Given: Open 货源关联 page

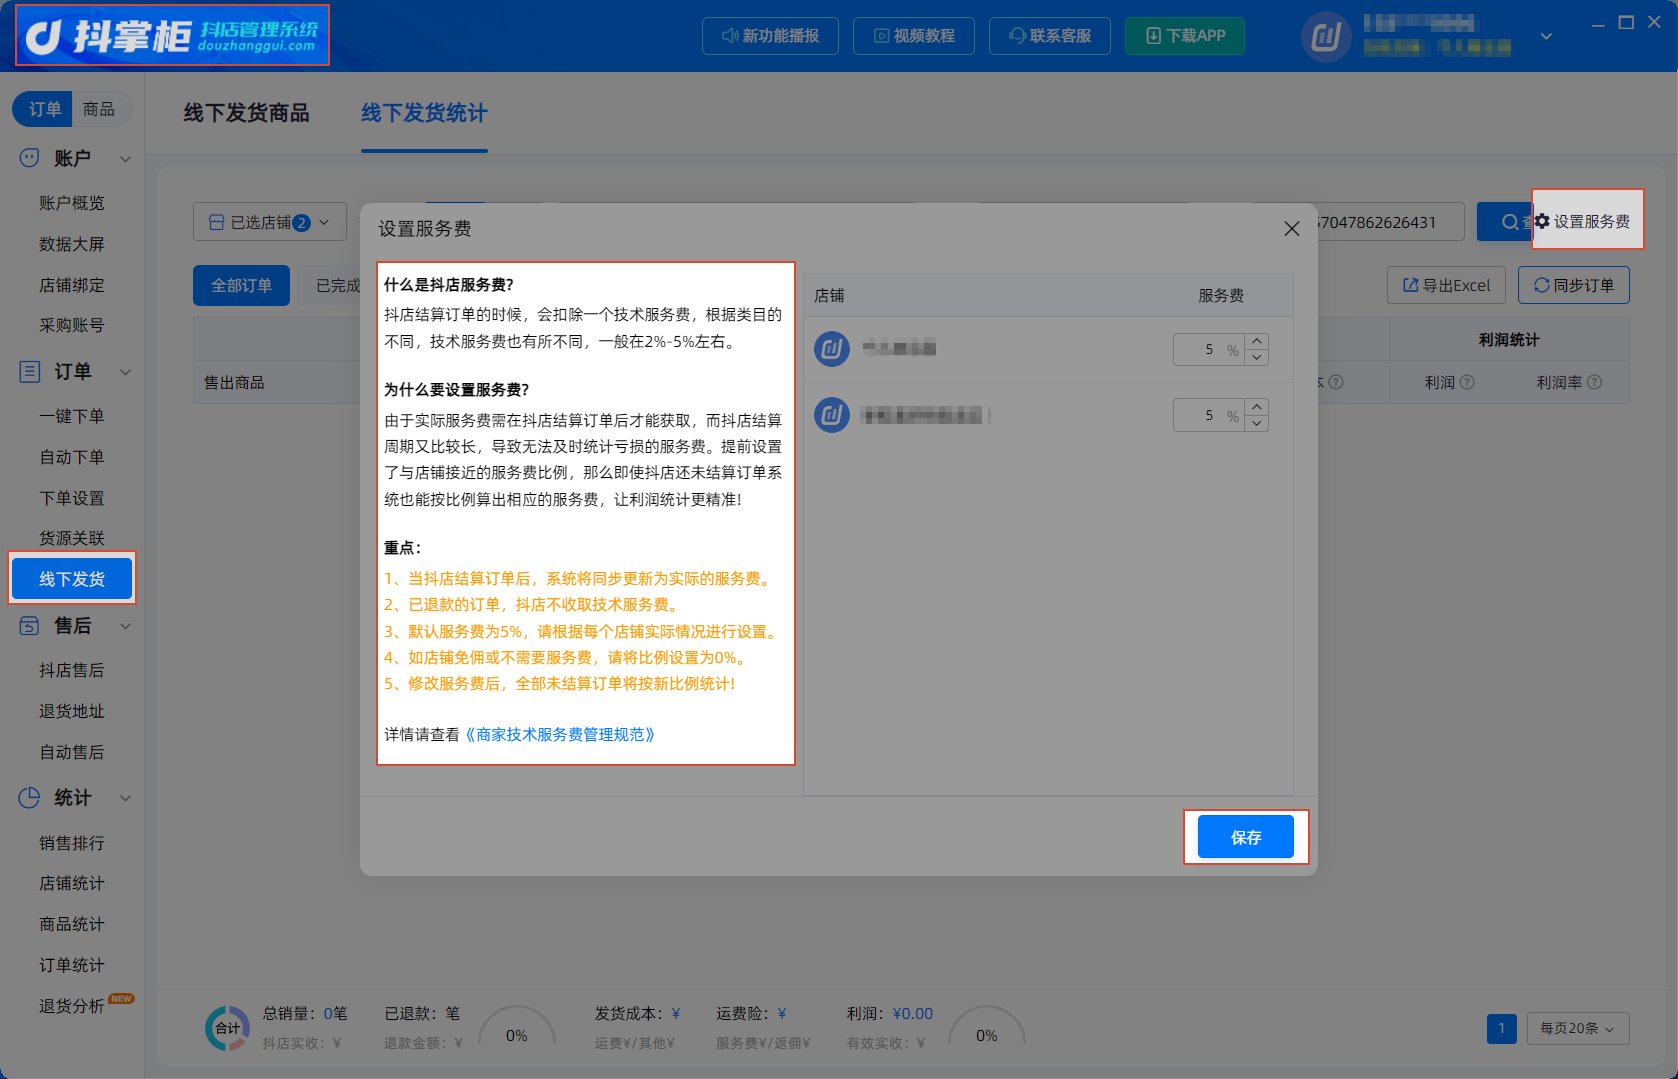Looking at the screenshot, I should click(72, 538).
